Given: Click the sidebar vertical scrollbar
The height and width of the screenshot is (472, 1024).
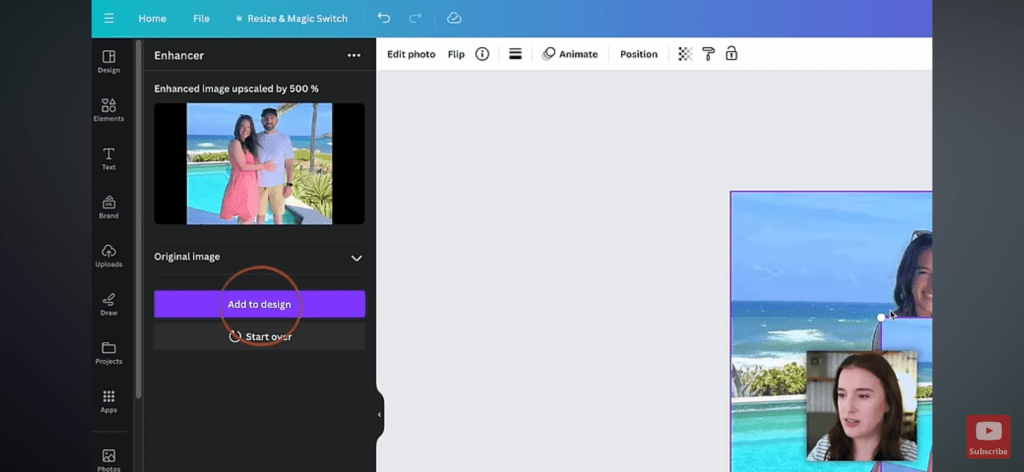Looking at the screenshot, I should [x=138, y=219].
